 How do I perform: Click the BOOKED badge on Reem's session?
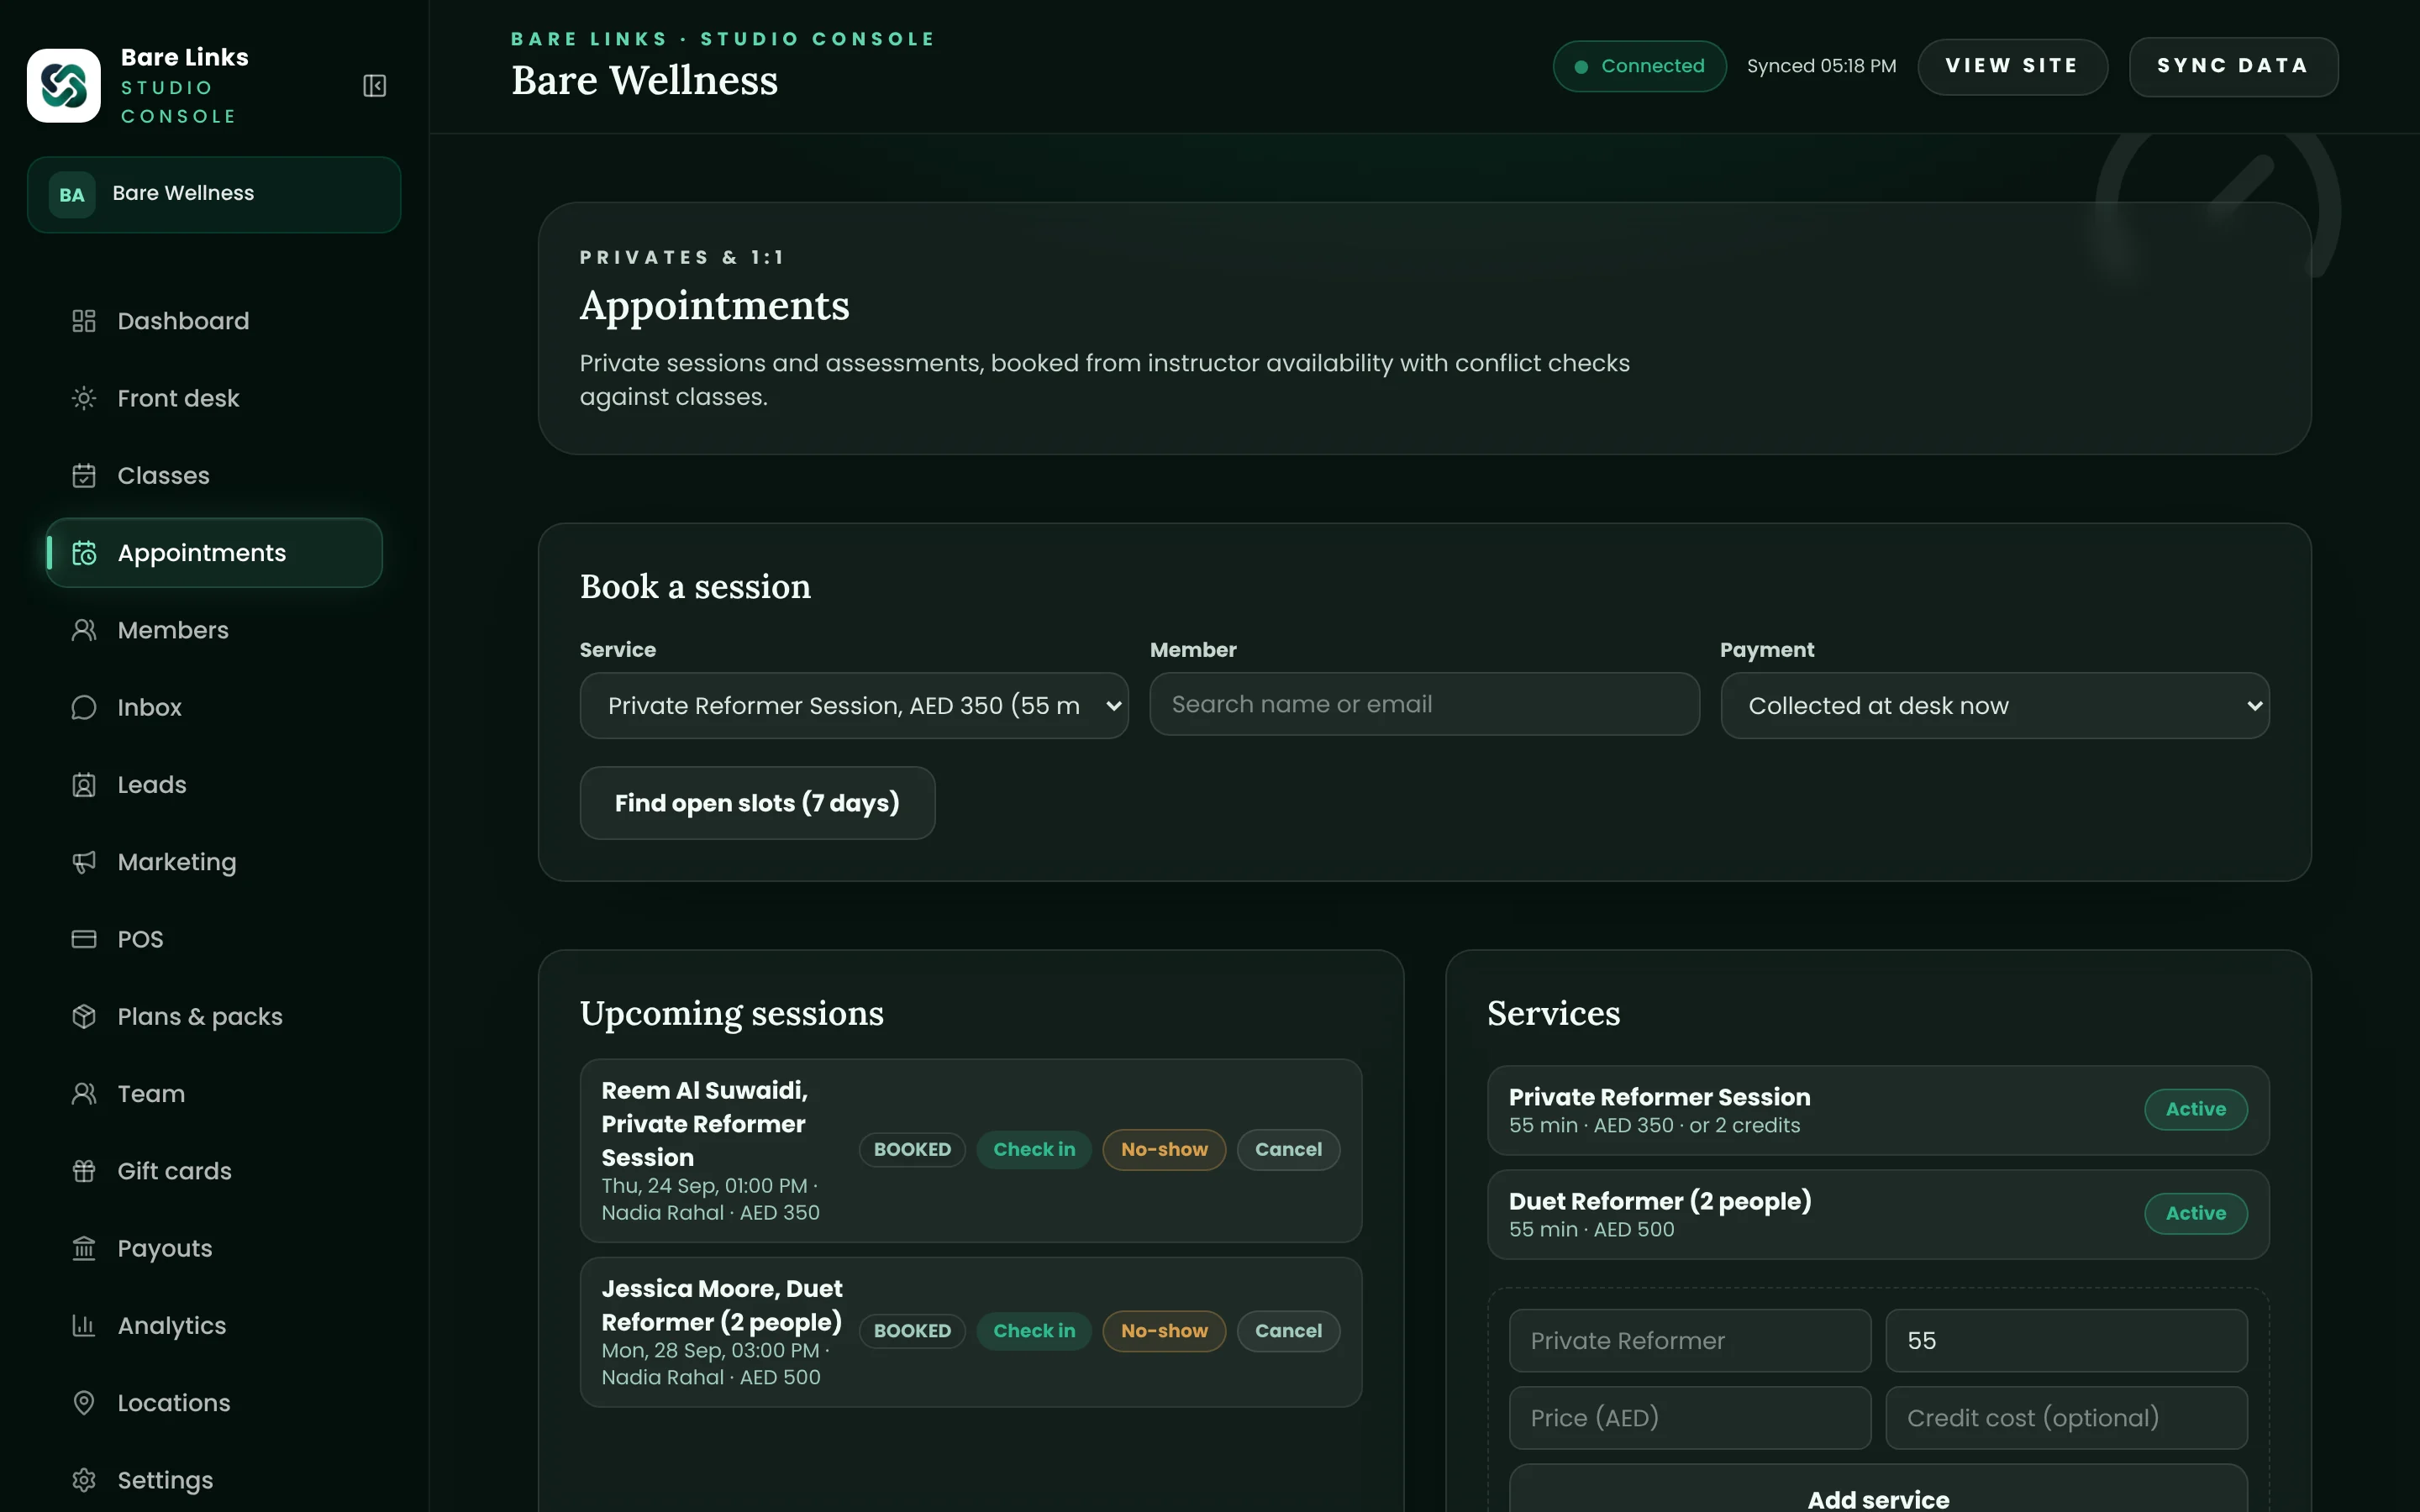pyautogui.click(x=912, y=1150)
